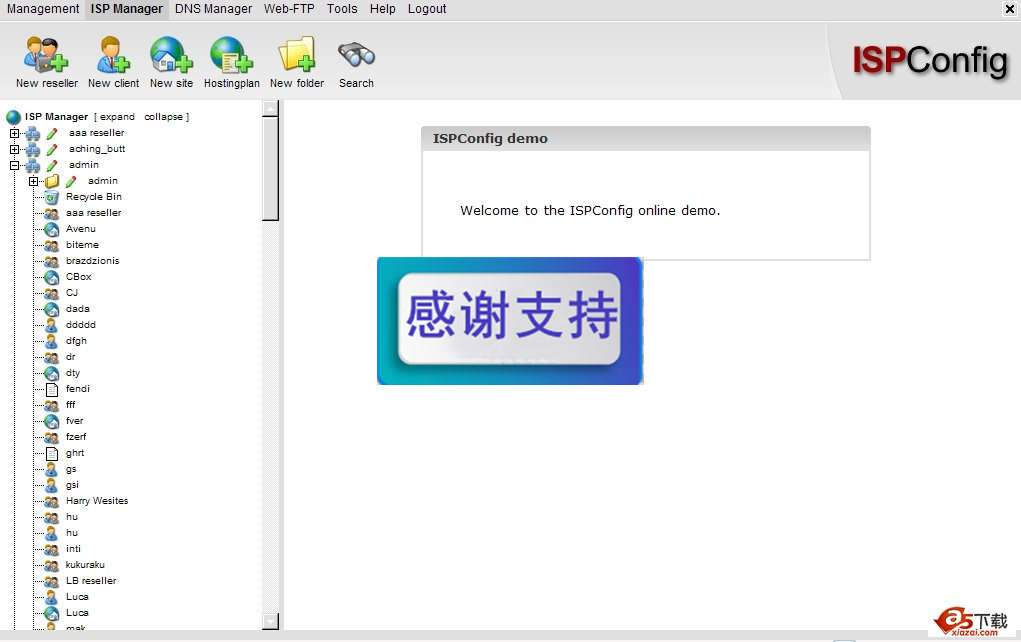Click the client user icon next to gsi
Viewport: 1021px width, 642px height.
click(52, 486)
